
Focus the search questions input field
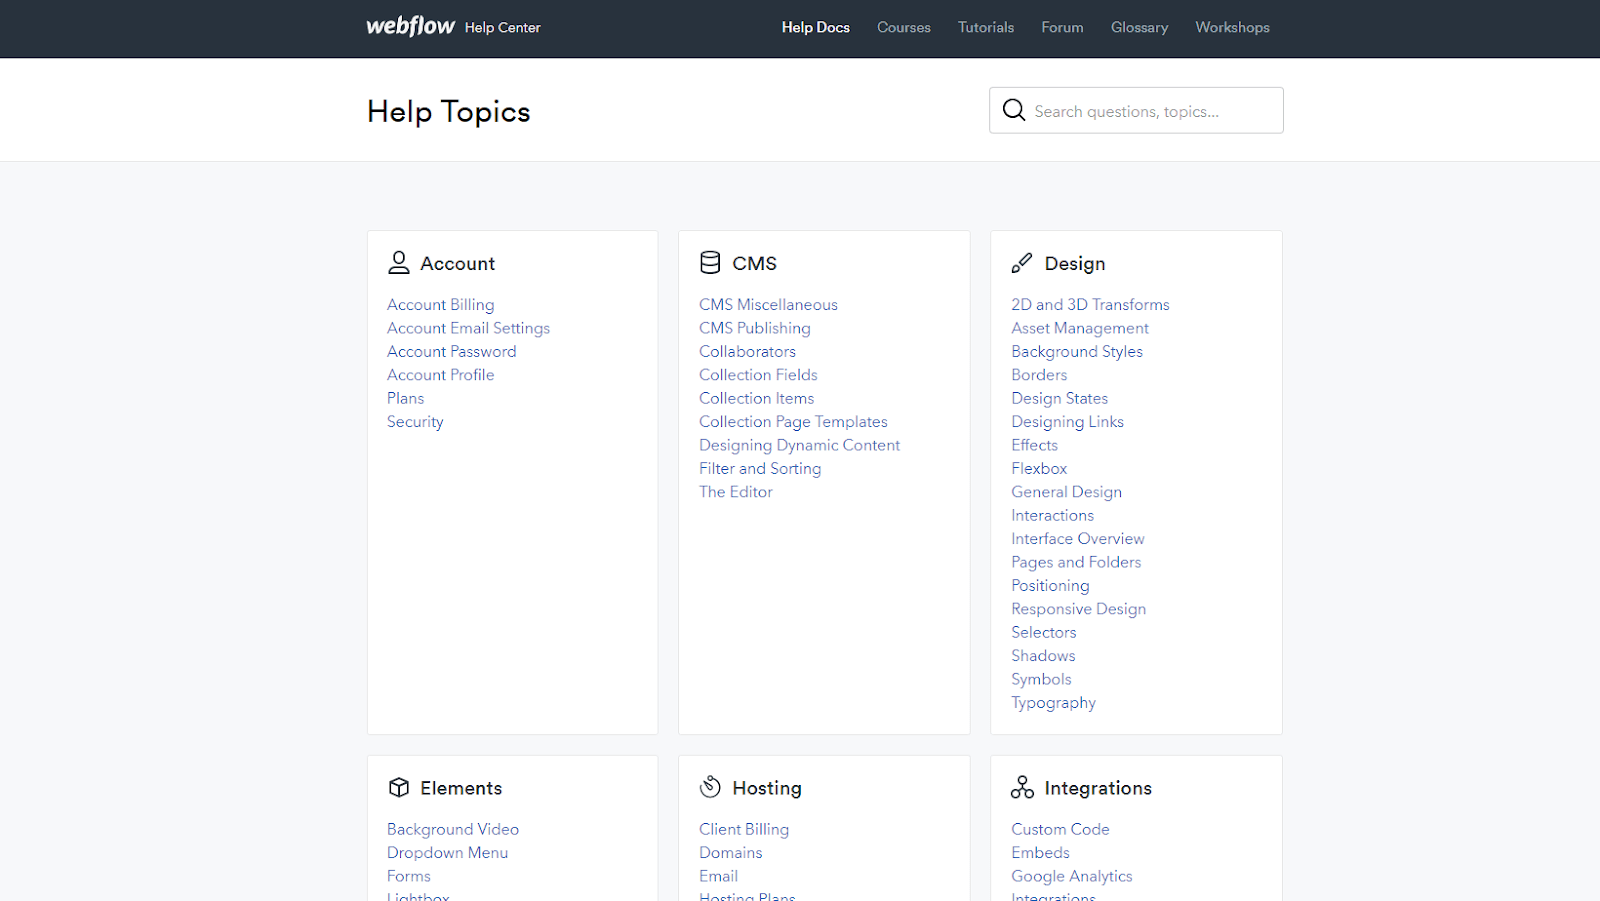[1136, 110]
